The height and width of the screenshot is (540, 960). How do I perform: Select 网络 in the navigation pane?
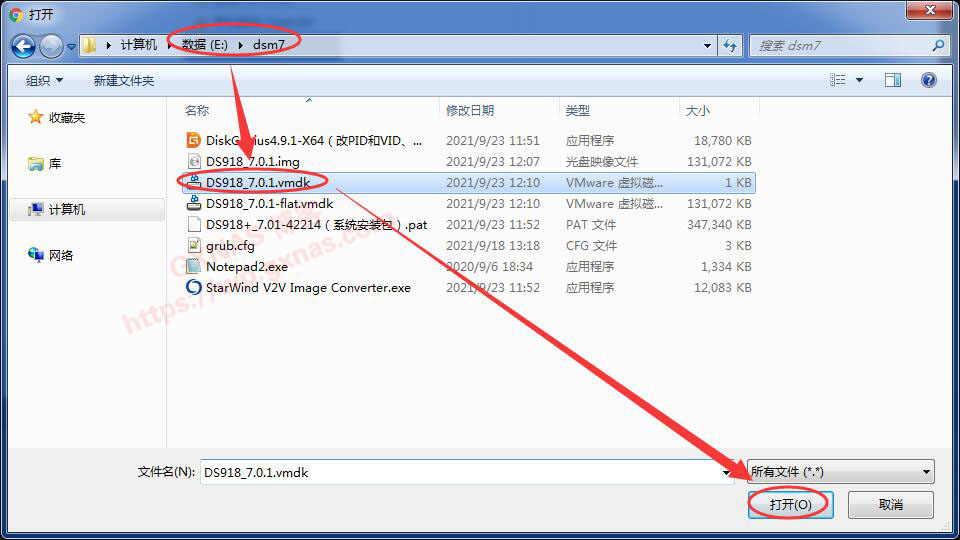[61, 256]
